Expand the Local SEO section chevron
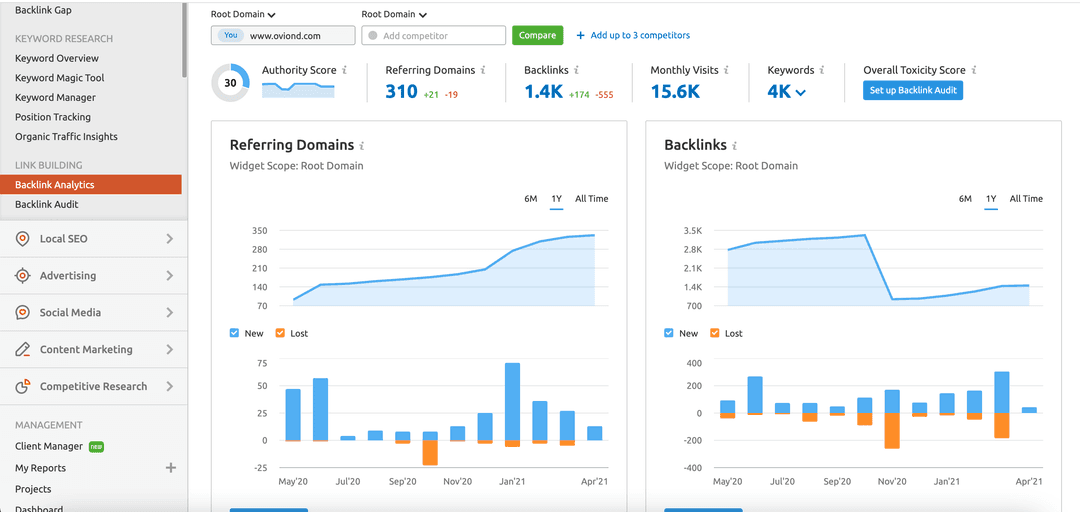 pyautogui.click(x=169, y=239)
